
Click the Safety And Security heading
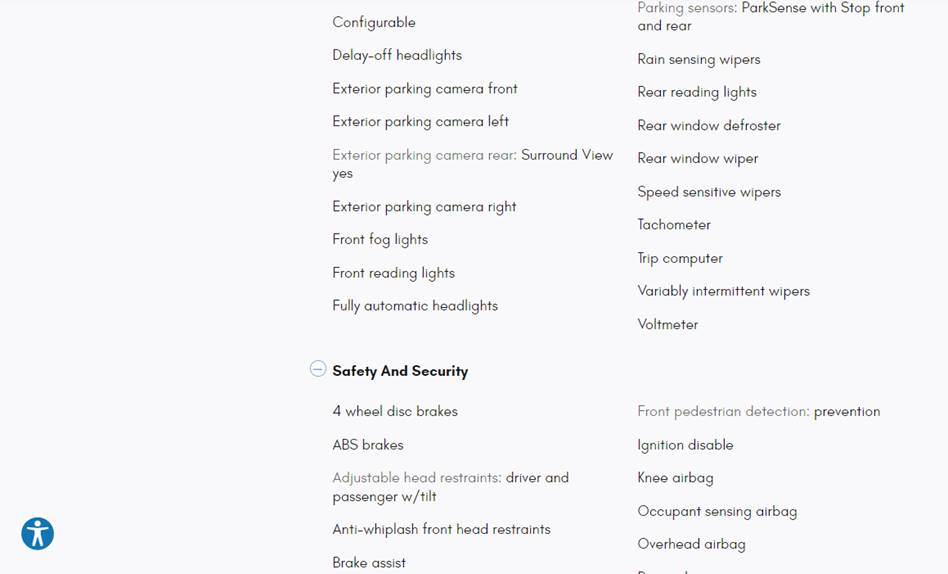tap(400, 371)
